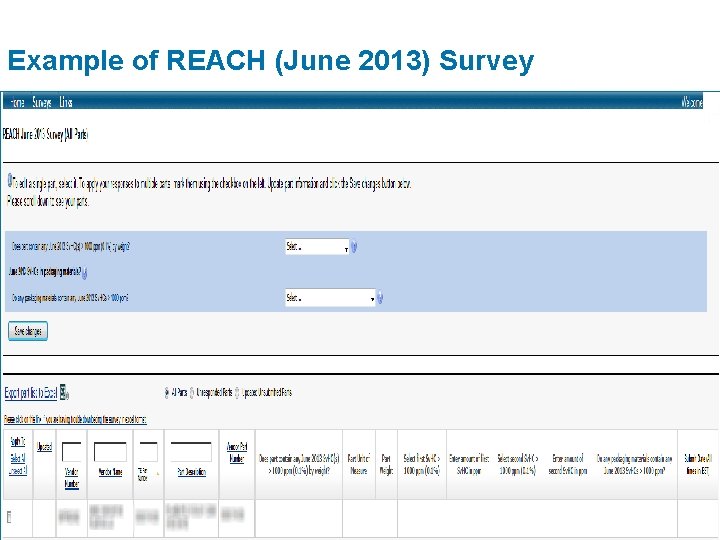Click help icon beside packaging Select dropdown

[380, 298]
